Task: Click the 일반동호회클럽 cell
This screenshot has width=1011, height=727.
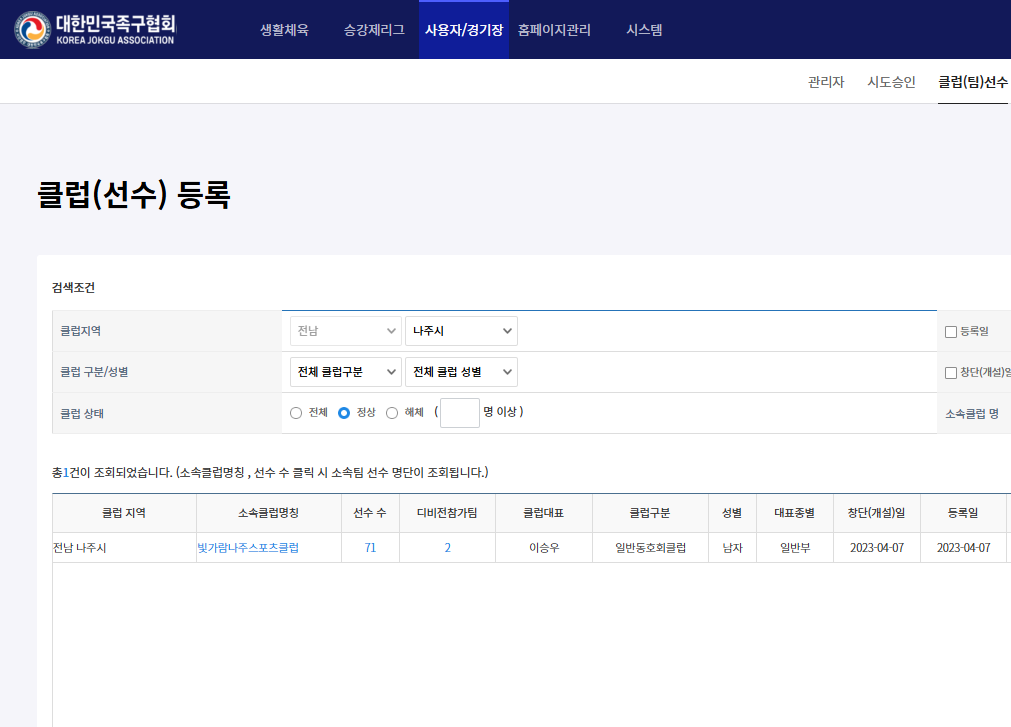Action: [x=651, y=548]
